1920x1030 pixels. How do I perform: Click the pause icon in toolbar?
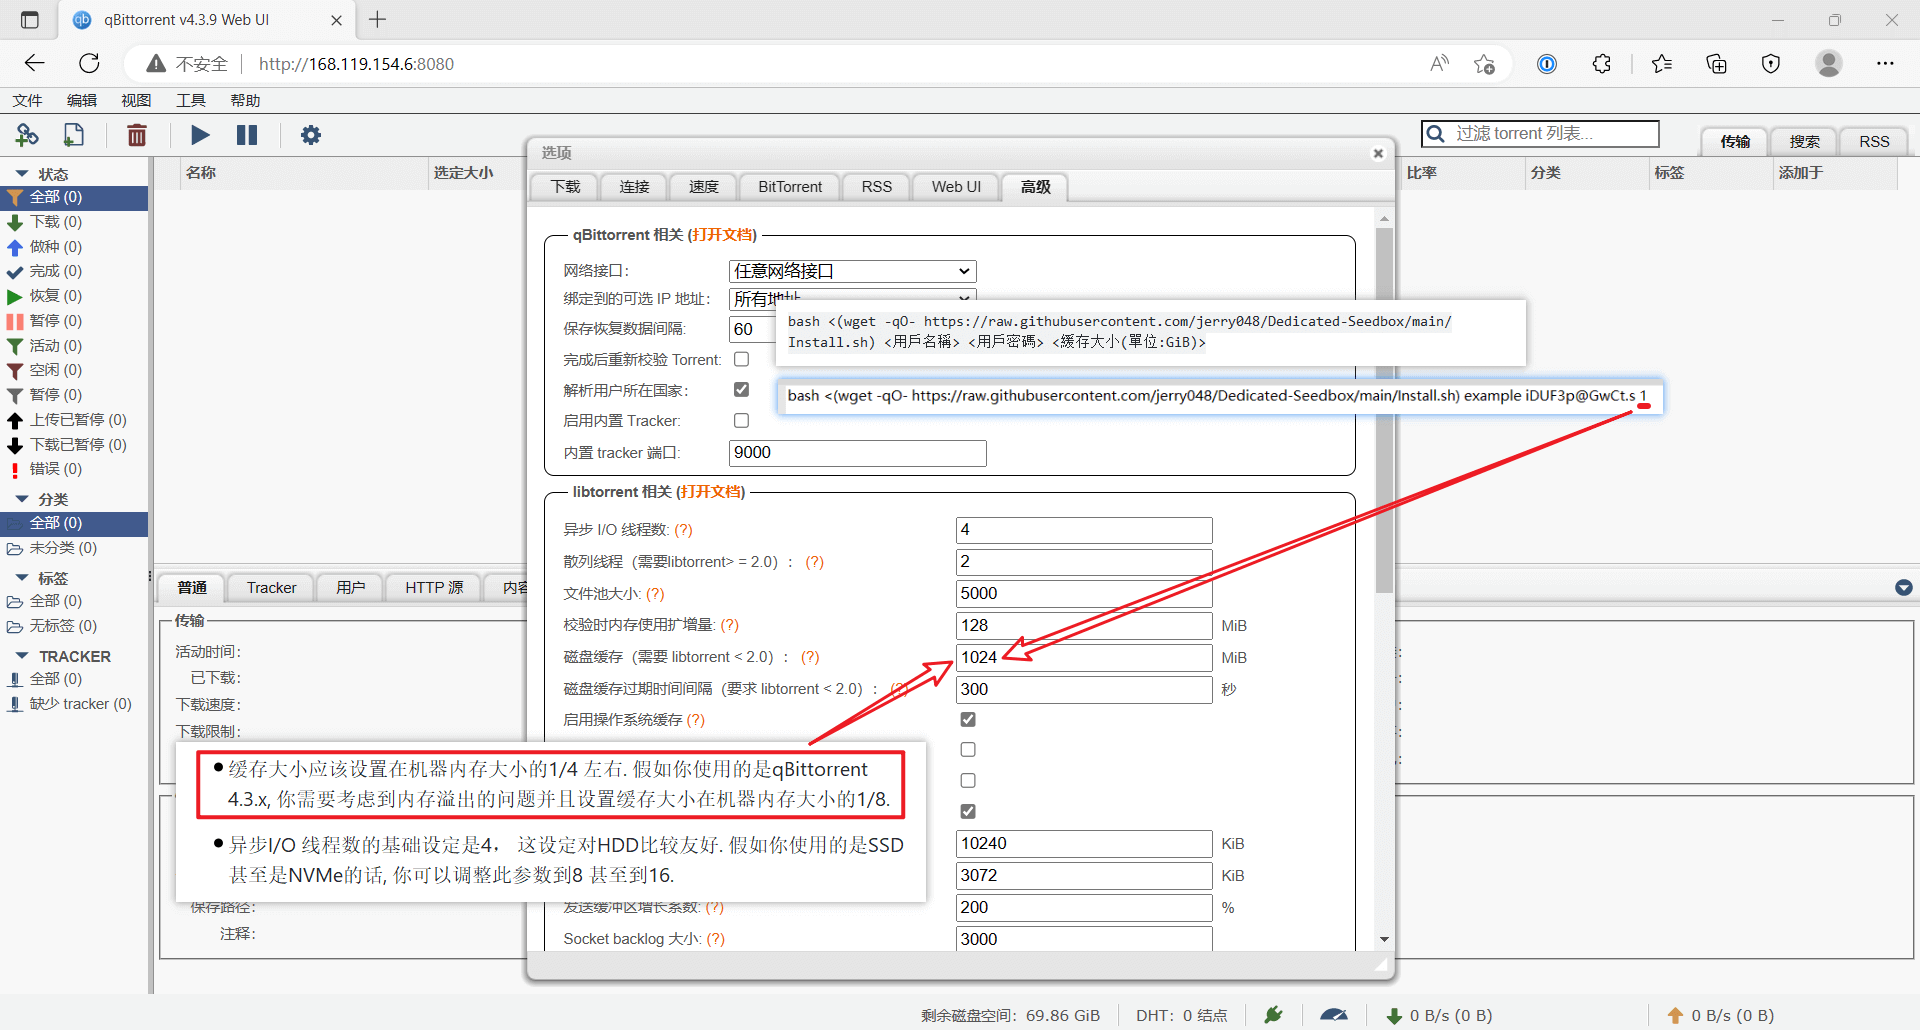pyautogui.click(x=247, y=135)
